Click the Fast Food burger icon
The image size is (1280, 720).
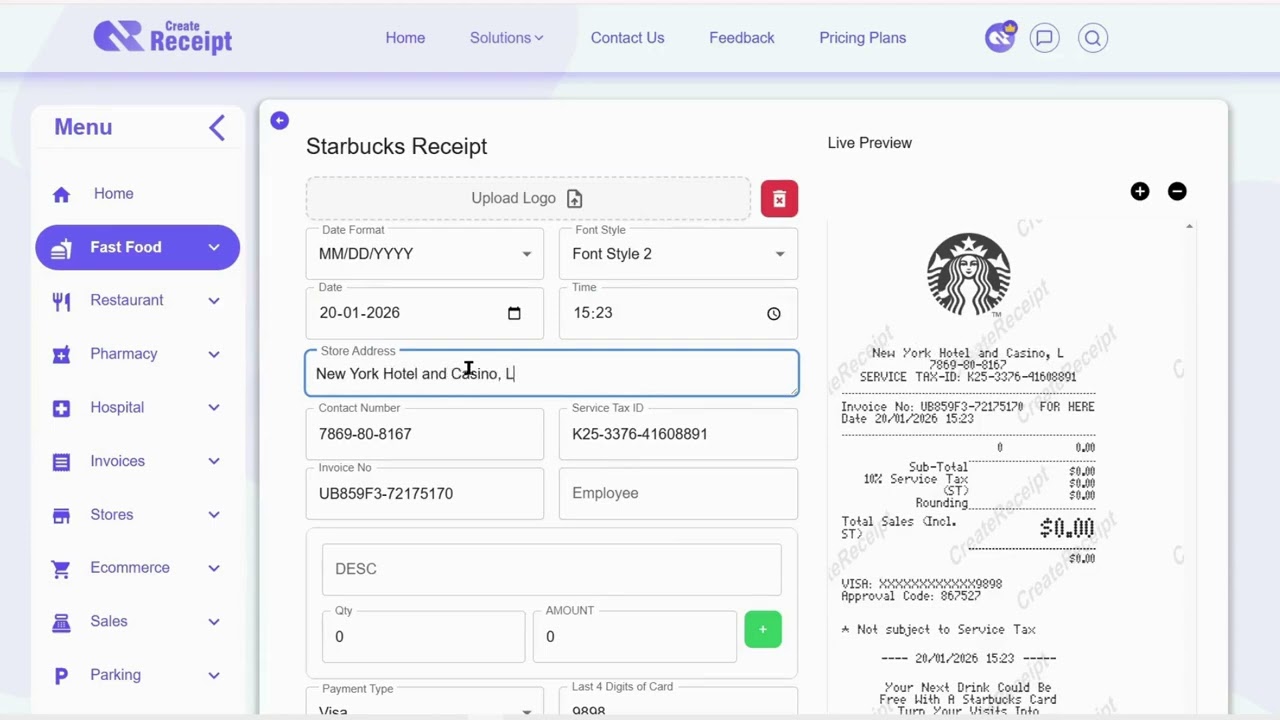pos(61,248)
